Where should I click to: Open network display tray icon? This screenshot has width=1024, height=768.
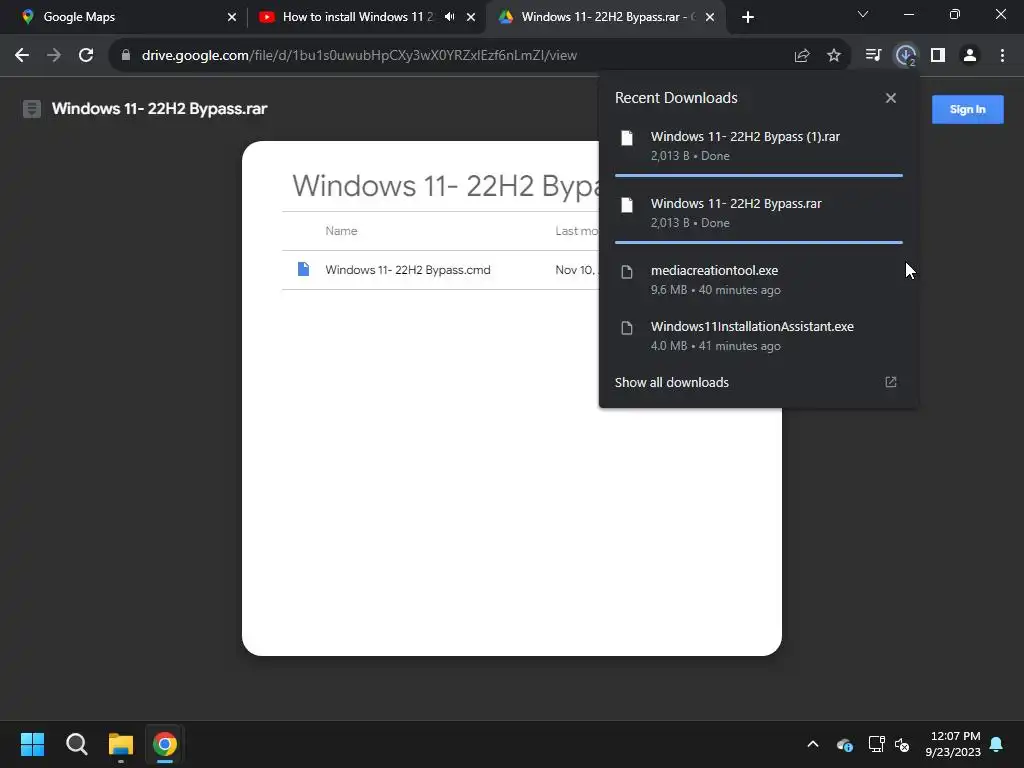point(876,744)
